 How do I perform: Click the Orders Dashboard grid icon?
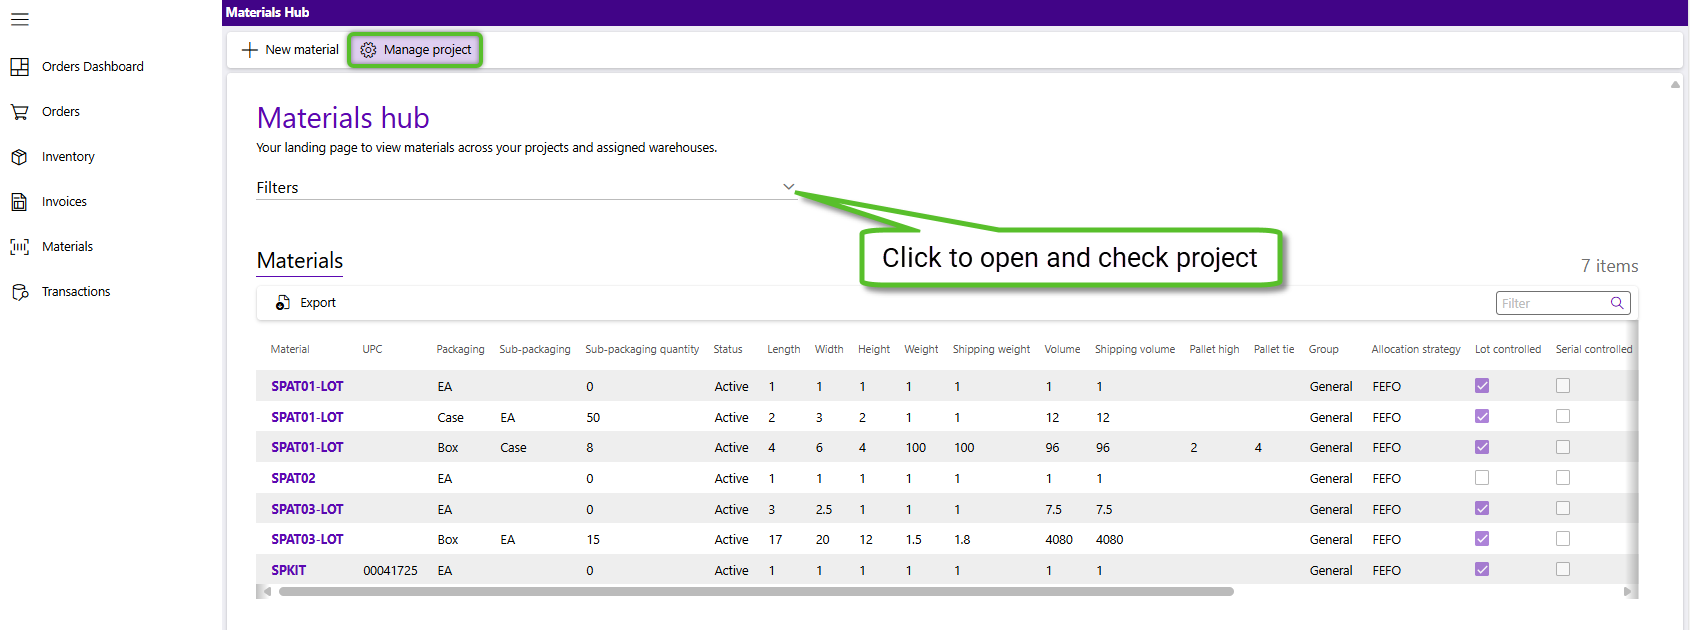pos(20,67)
